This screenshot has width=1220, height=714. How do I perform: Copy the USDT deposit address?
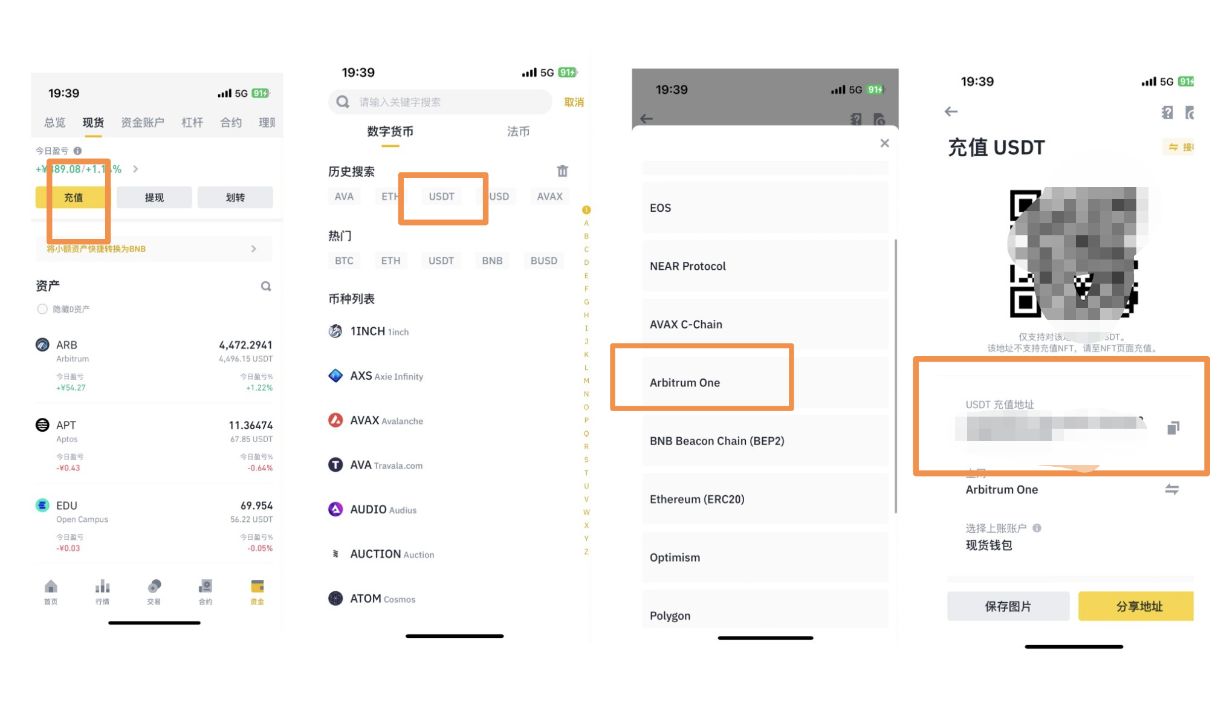(x=1173, y=428)
